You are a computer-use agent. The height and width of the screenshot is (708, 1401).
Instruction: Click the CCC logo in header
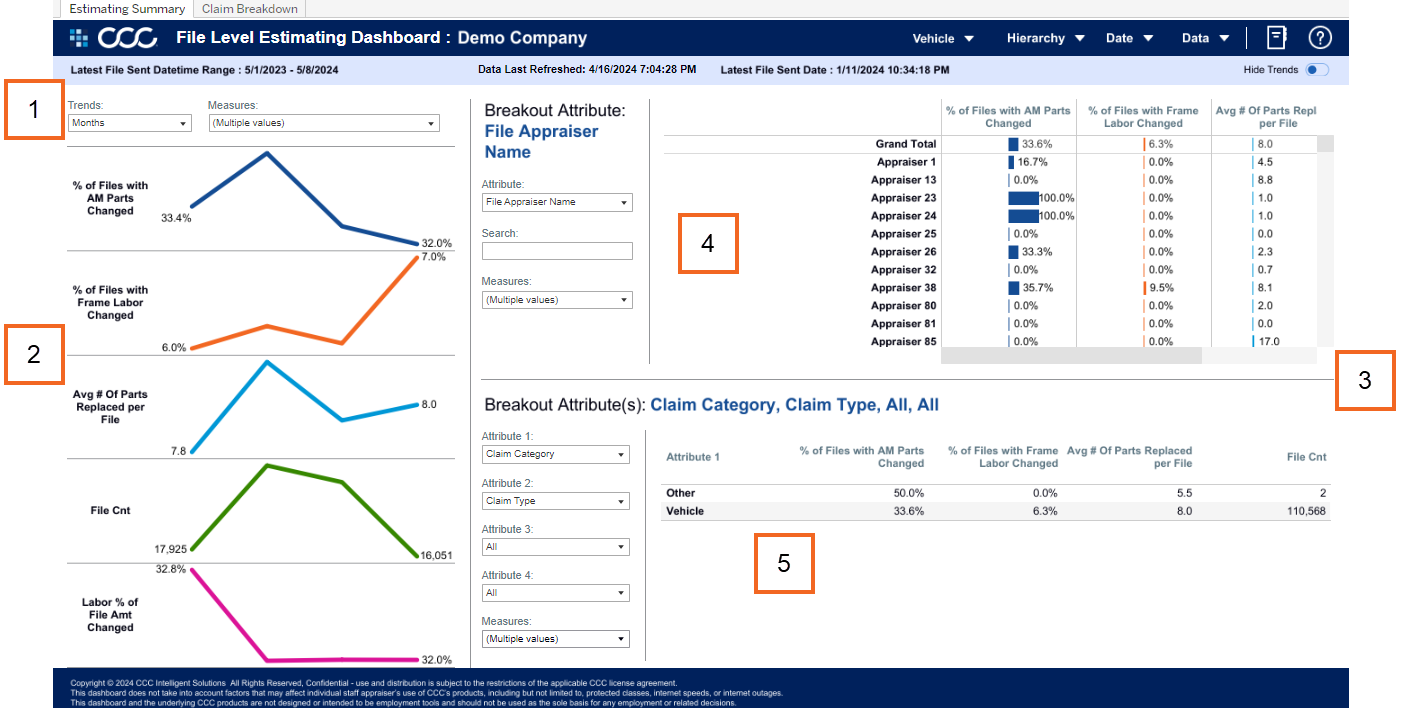pyautogui.click(x=129, y=38)
